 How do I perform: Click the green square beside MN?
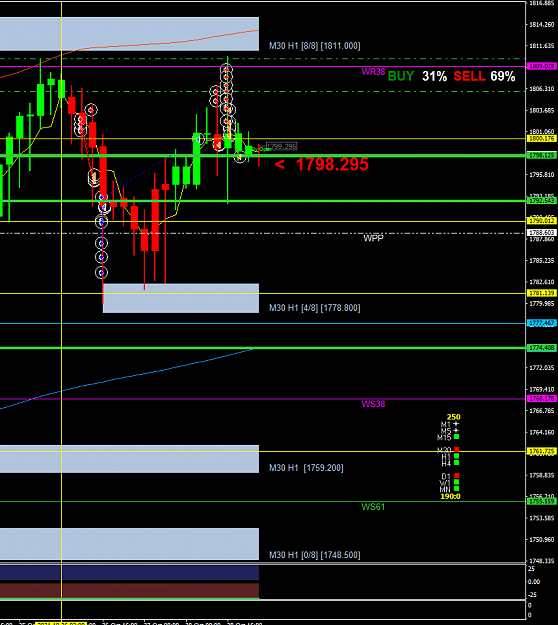pyautogui.click(x=456, y=489)
